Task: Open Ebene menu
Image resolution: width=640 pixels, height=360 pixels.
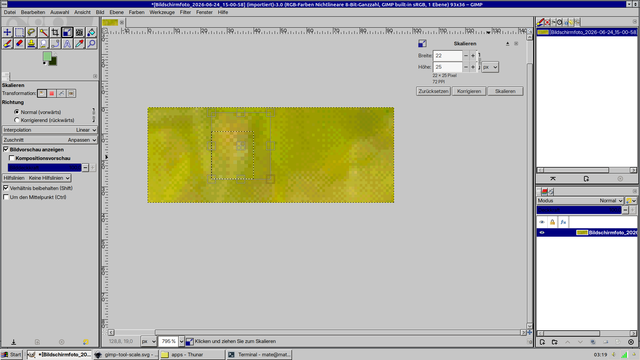Action: [116, 12]
